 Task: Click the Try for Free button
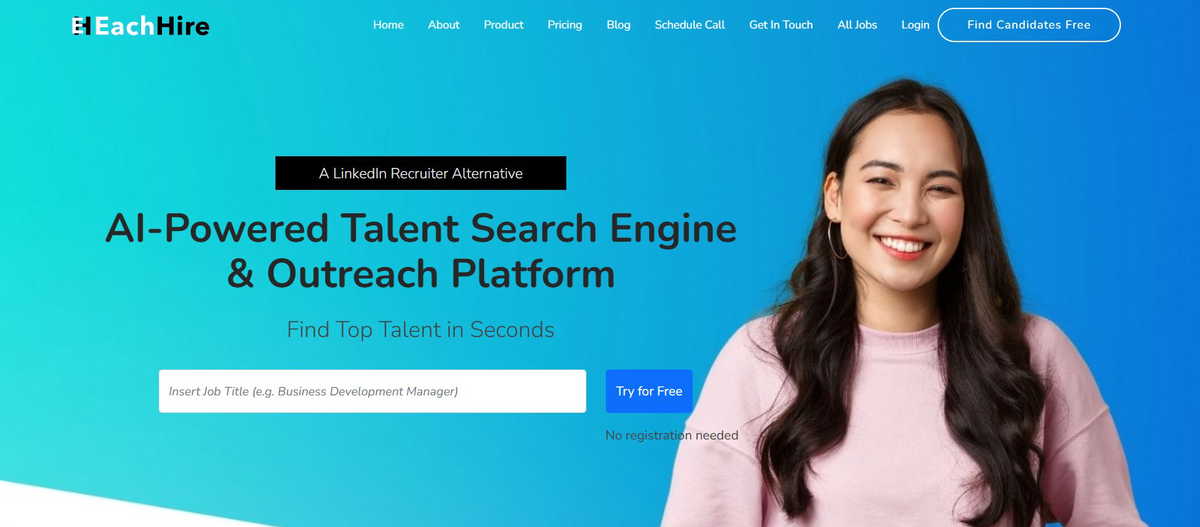tap(649, 391)
